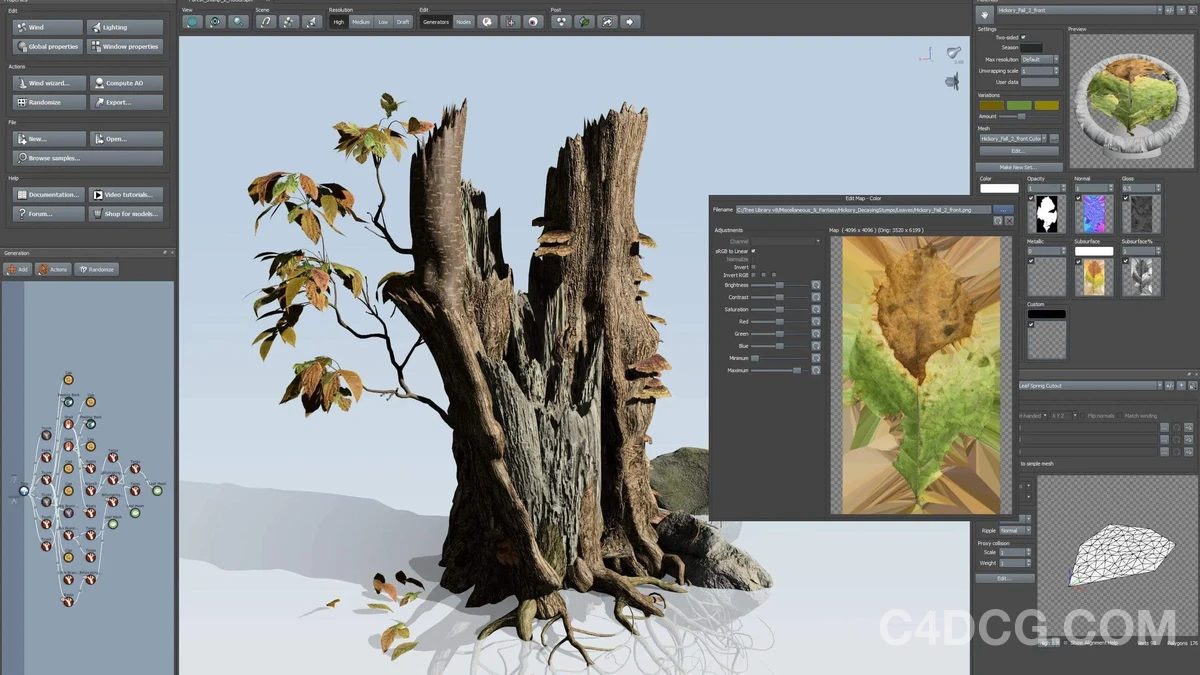This screenshot has height=675, width=1200.
Task: Click the focus magnifier icon in the View toolbar
Action: click(x=237, y=22)
